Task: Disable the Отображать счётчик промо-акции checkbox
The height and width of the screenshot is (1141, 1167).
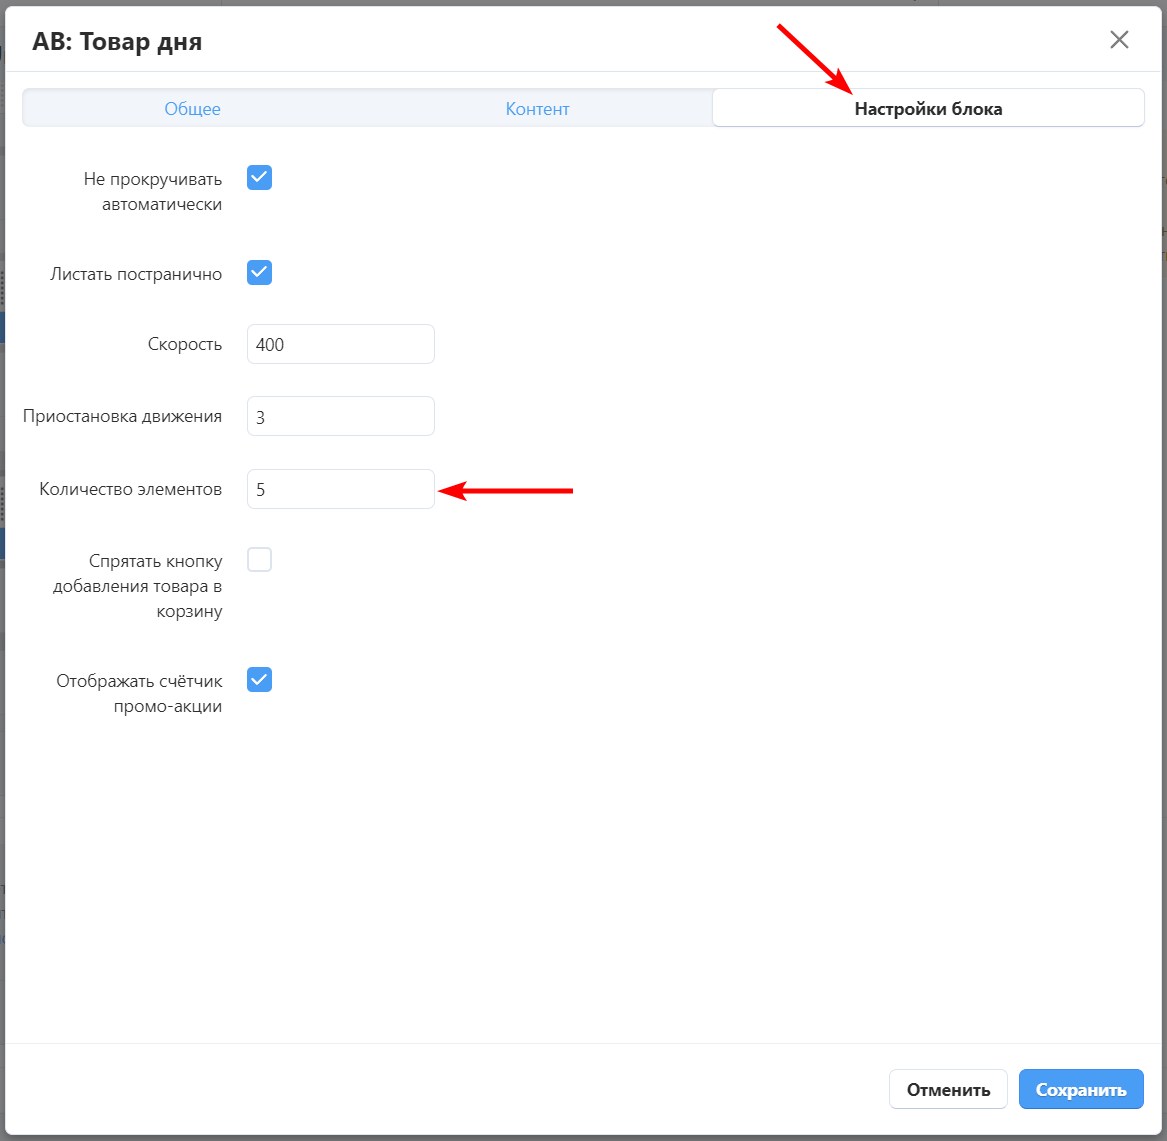Action: 259,680
